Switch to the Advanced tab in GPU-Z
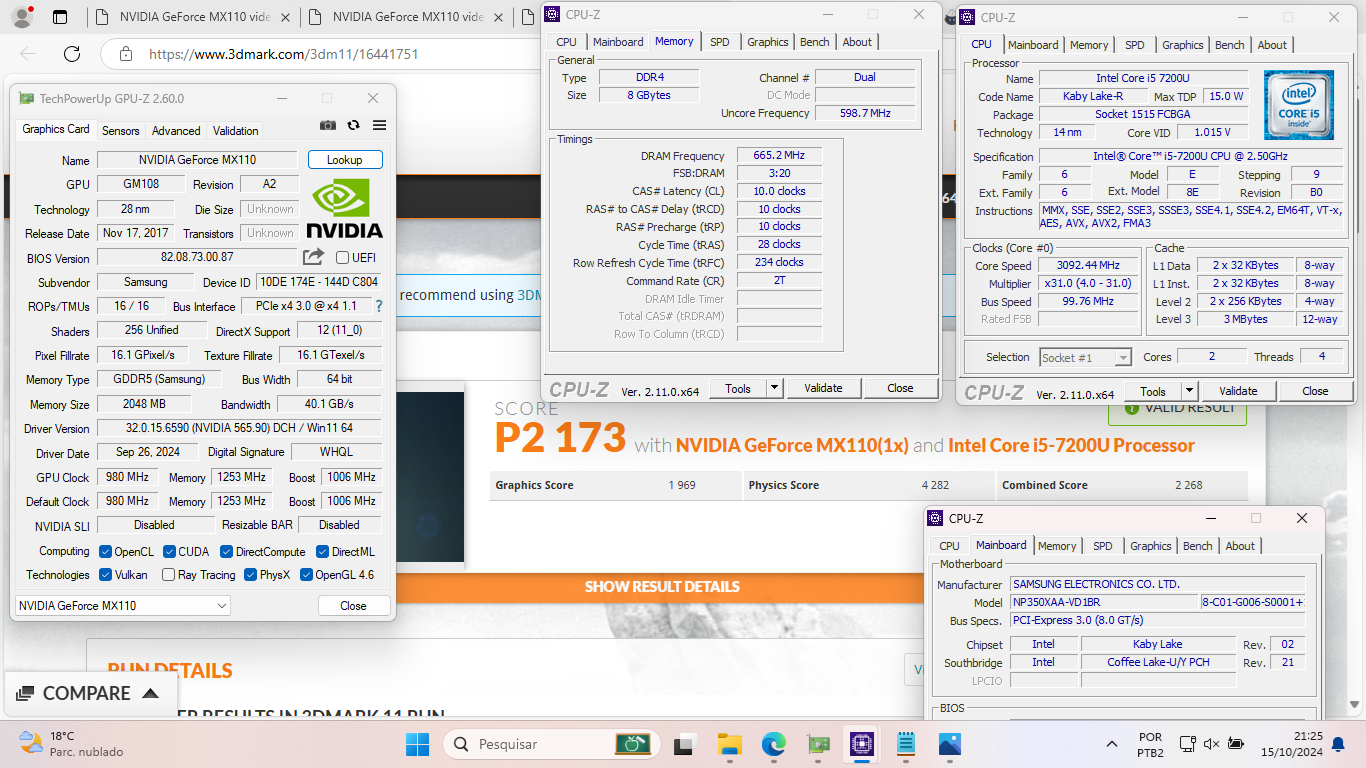 [x=176, y=131]
